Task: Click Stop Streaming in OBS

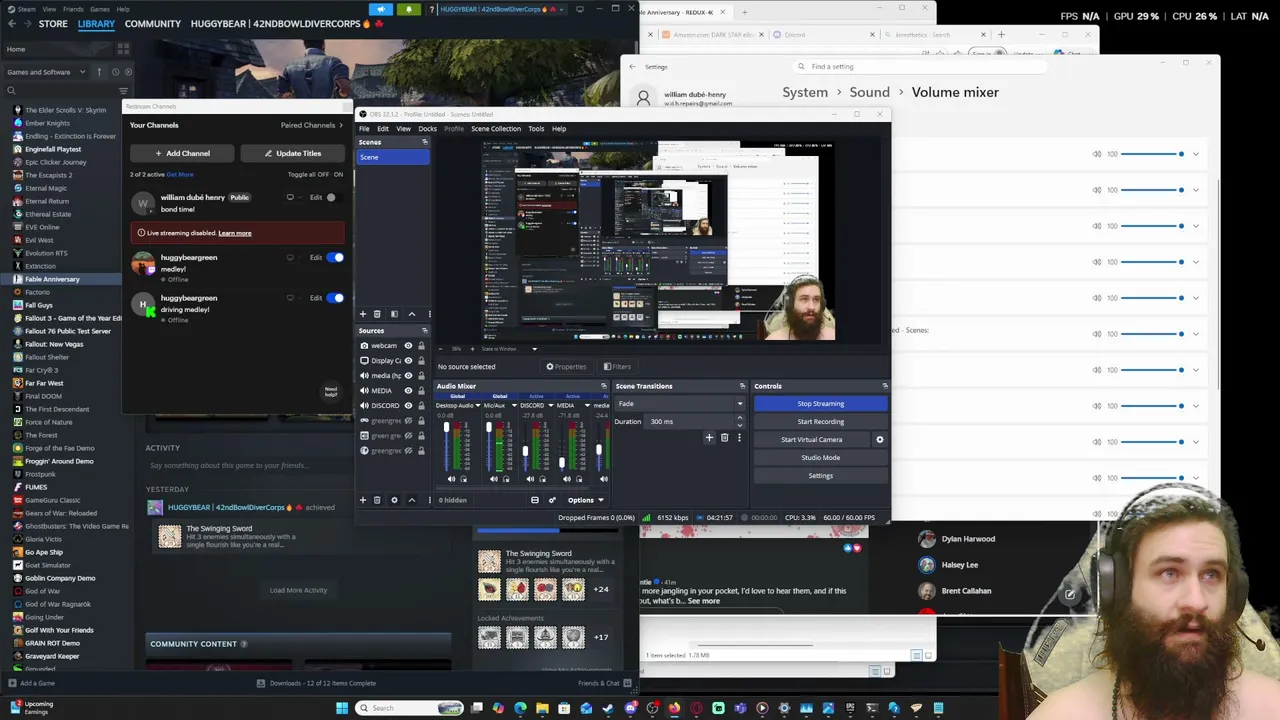Action: click(x=820, y=404)
